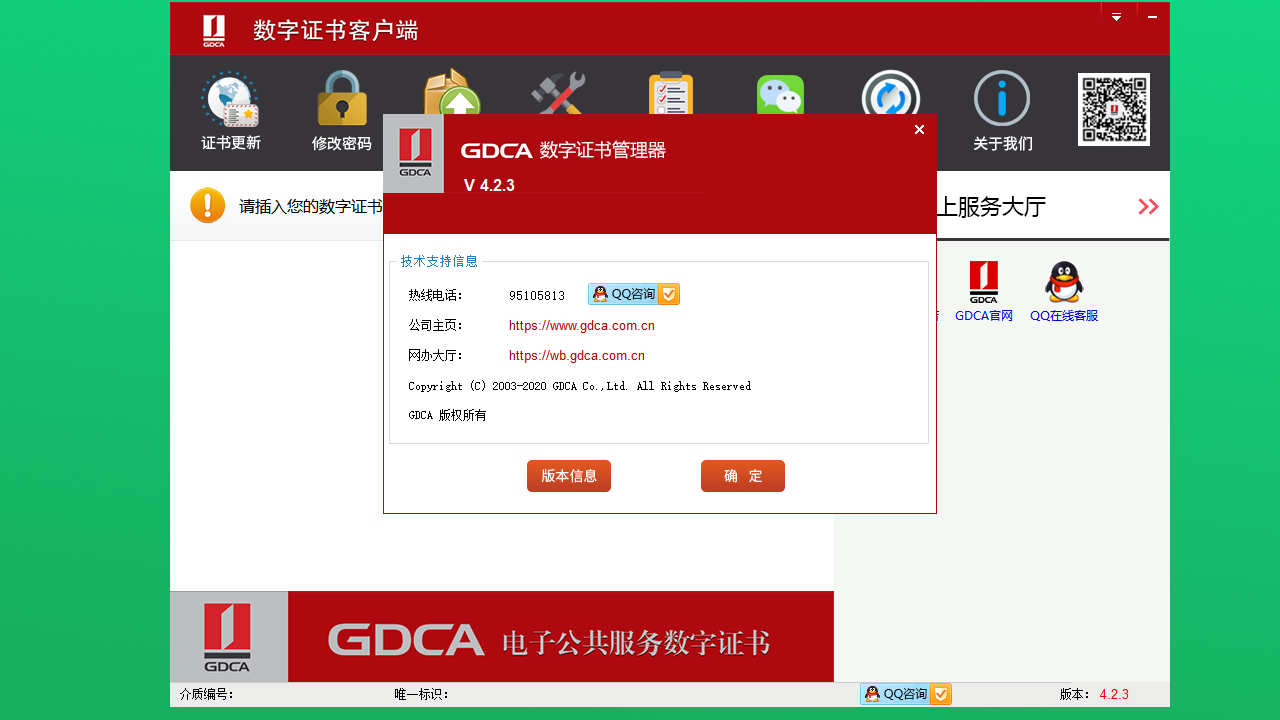Expand the yellow dropdown next to QQ咨询 in dialog
The image size is (1280, 720).
pos(668,294)
